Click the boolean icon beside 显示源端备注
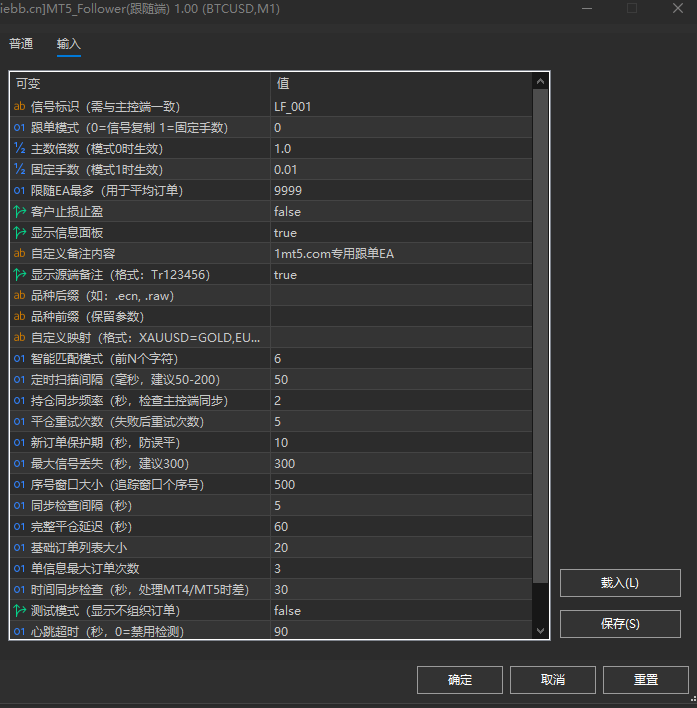Screen dimensions: 697x708 19,275
